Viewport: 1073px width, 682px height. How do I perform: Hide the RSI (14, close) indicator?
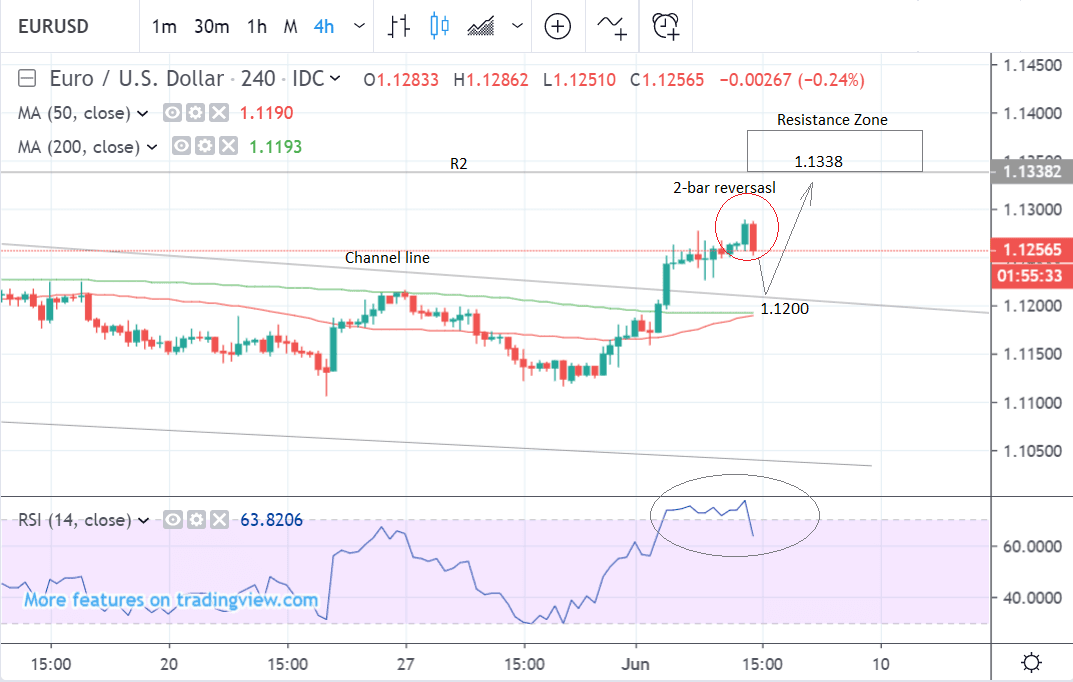click(x=174, y=520)
